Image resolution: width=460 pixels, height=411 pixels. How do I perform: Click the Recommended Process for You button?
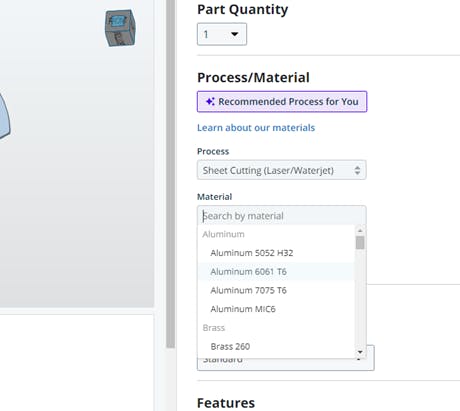[x=282, y=101]
